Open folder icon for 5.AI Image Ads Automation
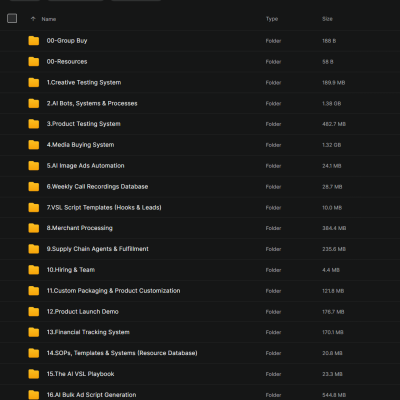The width and height of the screenshot is (400, 400). (34, 166)
